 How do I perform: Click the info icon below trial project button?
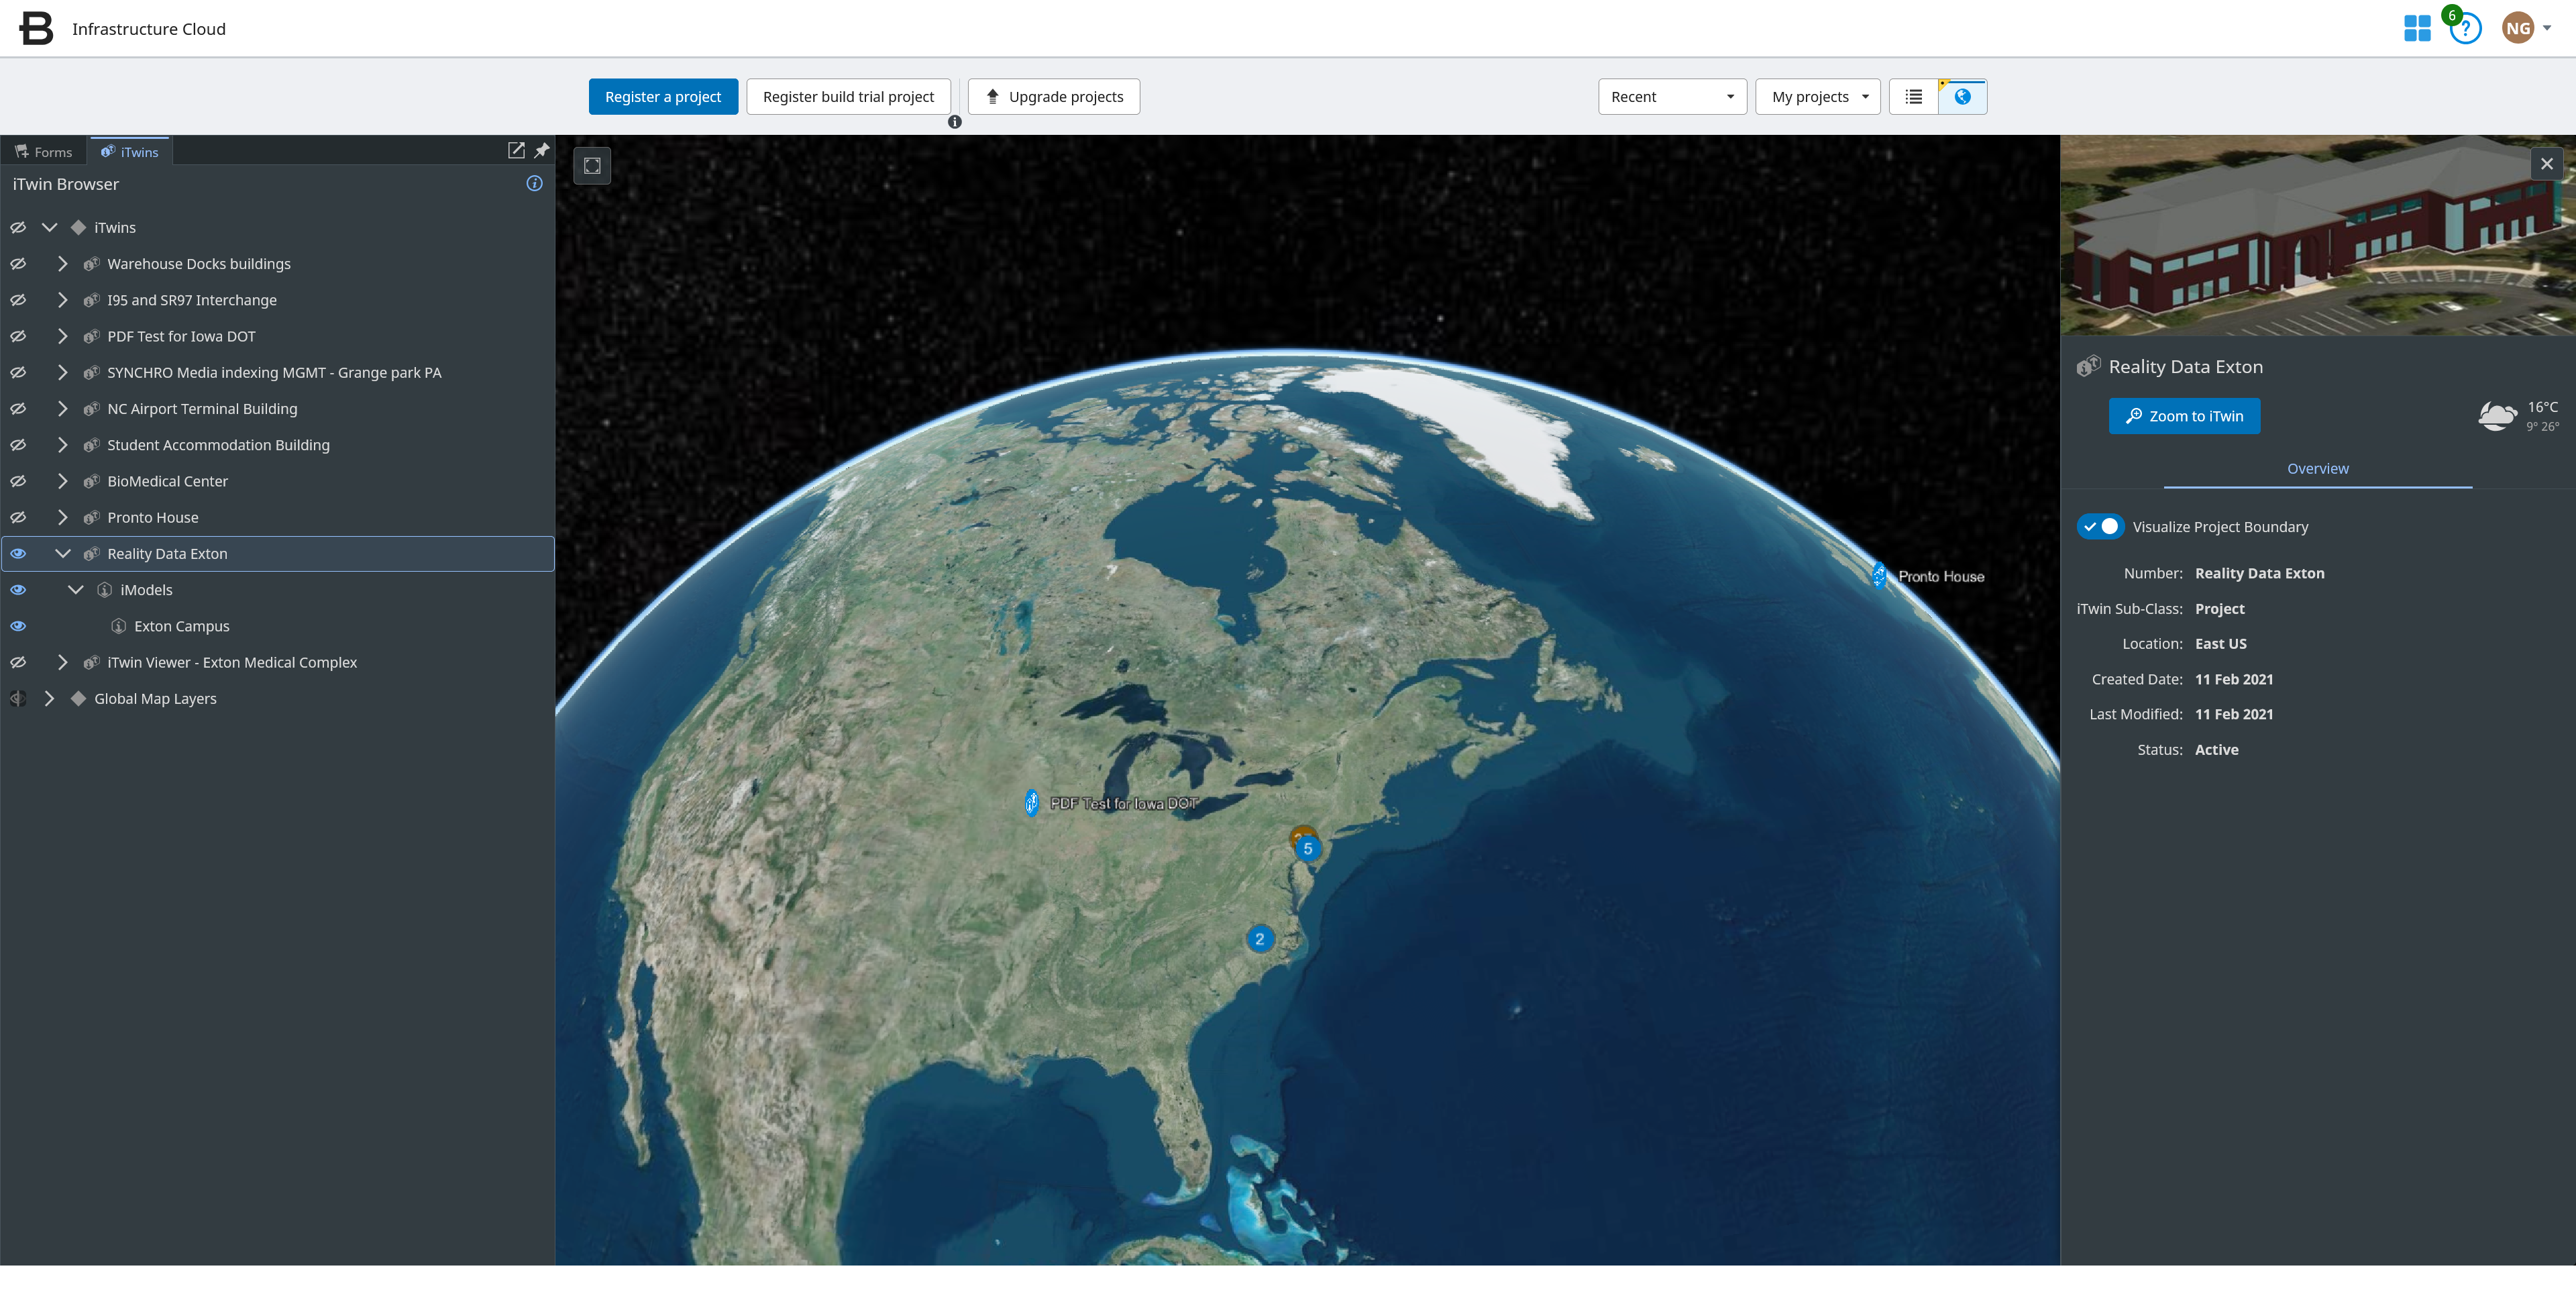(955, 122)
